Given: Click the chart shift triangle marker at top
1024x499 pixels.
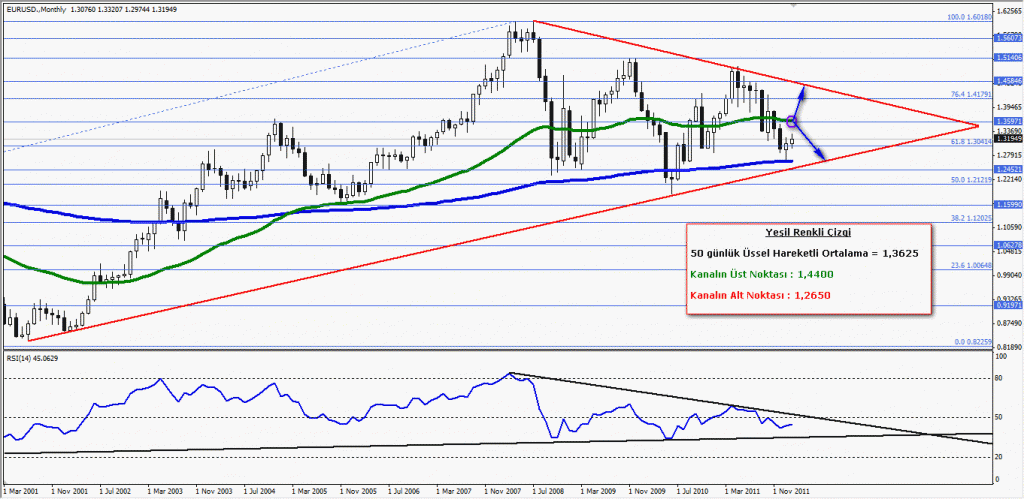Looking at the screenshot, I should point(792,5).
